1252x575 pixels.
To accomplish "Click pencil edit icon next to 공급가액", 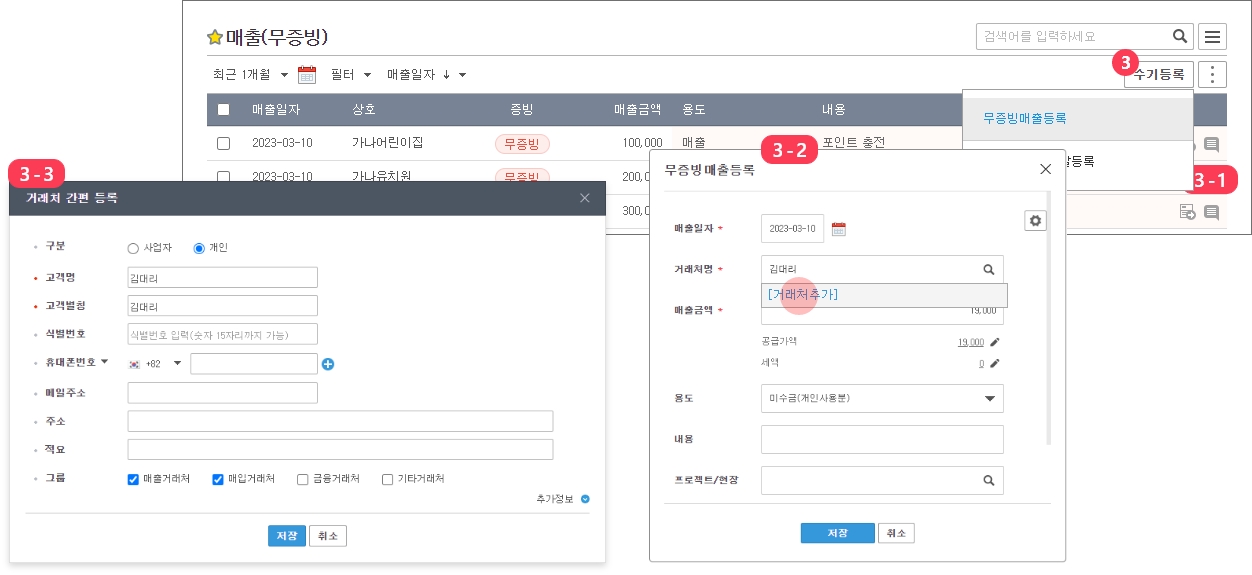I will click(994, 342).
